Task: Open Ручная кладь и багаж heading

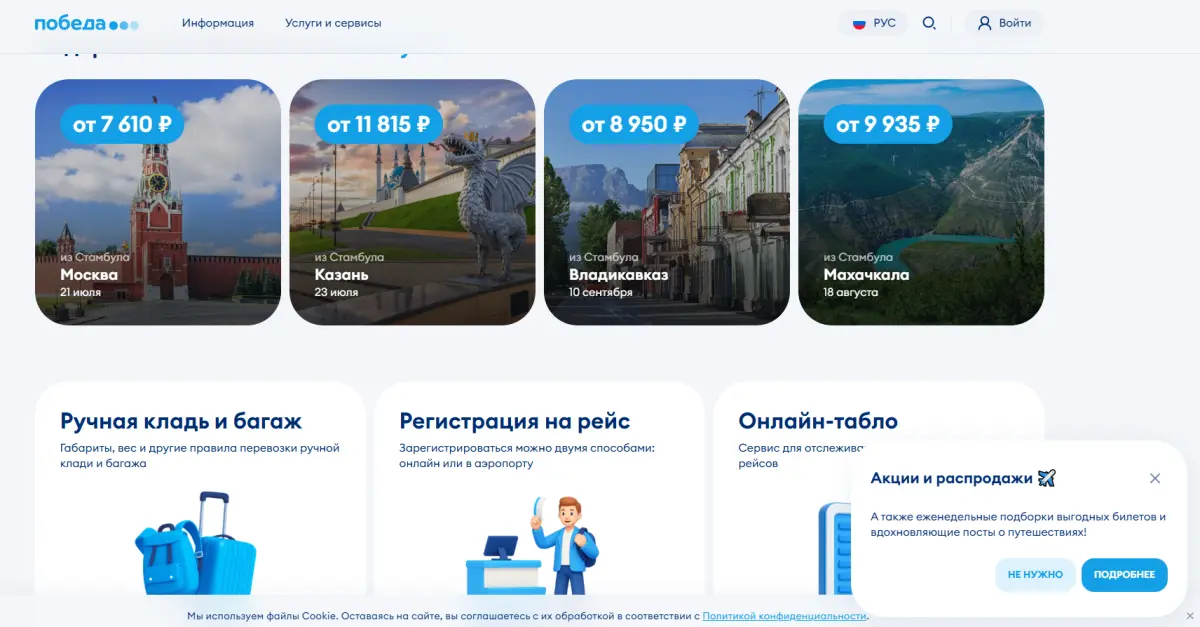Action: point(181,421)
